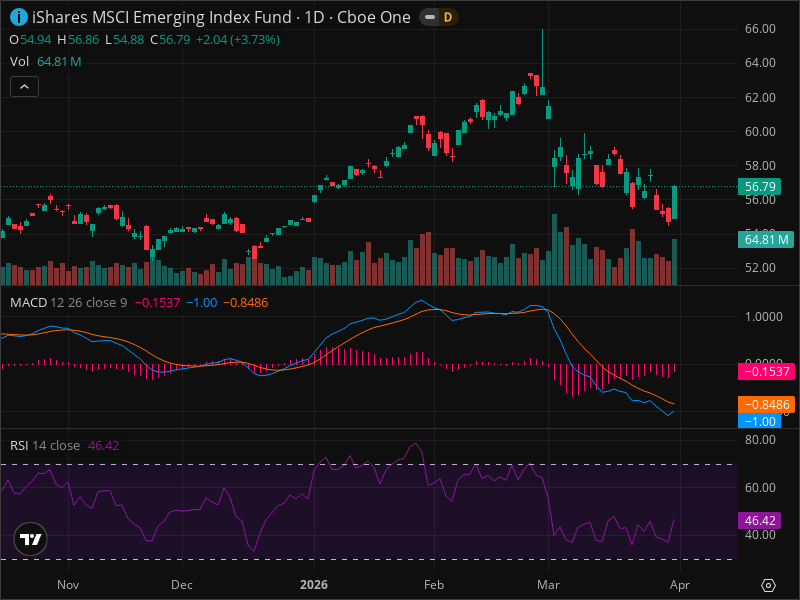Click the 40.00 RSI scale label

coord(760,535)
